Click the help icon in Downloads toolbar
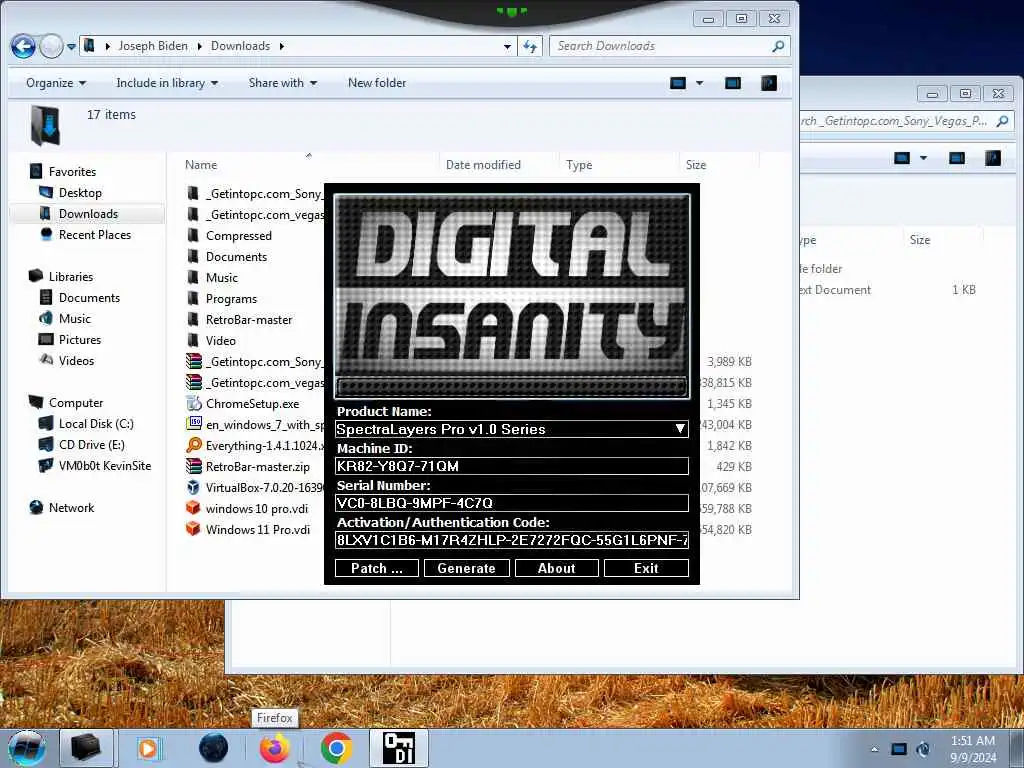Viewport: 1024px width, 768px height. 769,83
